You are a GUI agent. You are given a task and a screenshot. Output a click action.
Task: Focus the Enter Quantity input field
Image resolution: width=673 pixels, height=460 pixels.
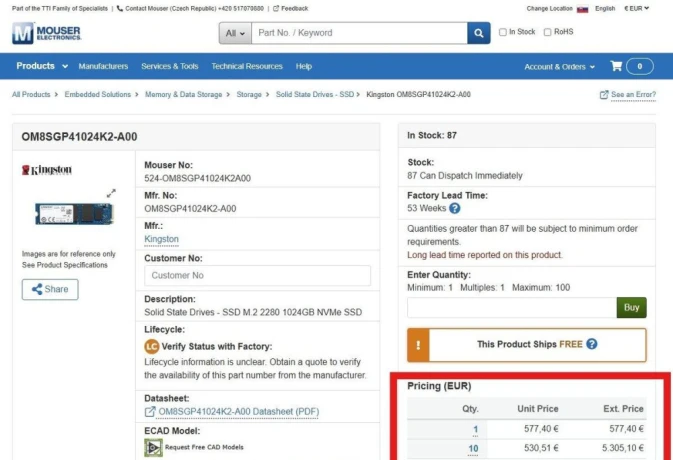512,308
